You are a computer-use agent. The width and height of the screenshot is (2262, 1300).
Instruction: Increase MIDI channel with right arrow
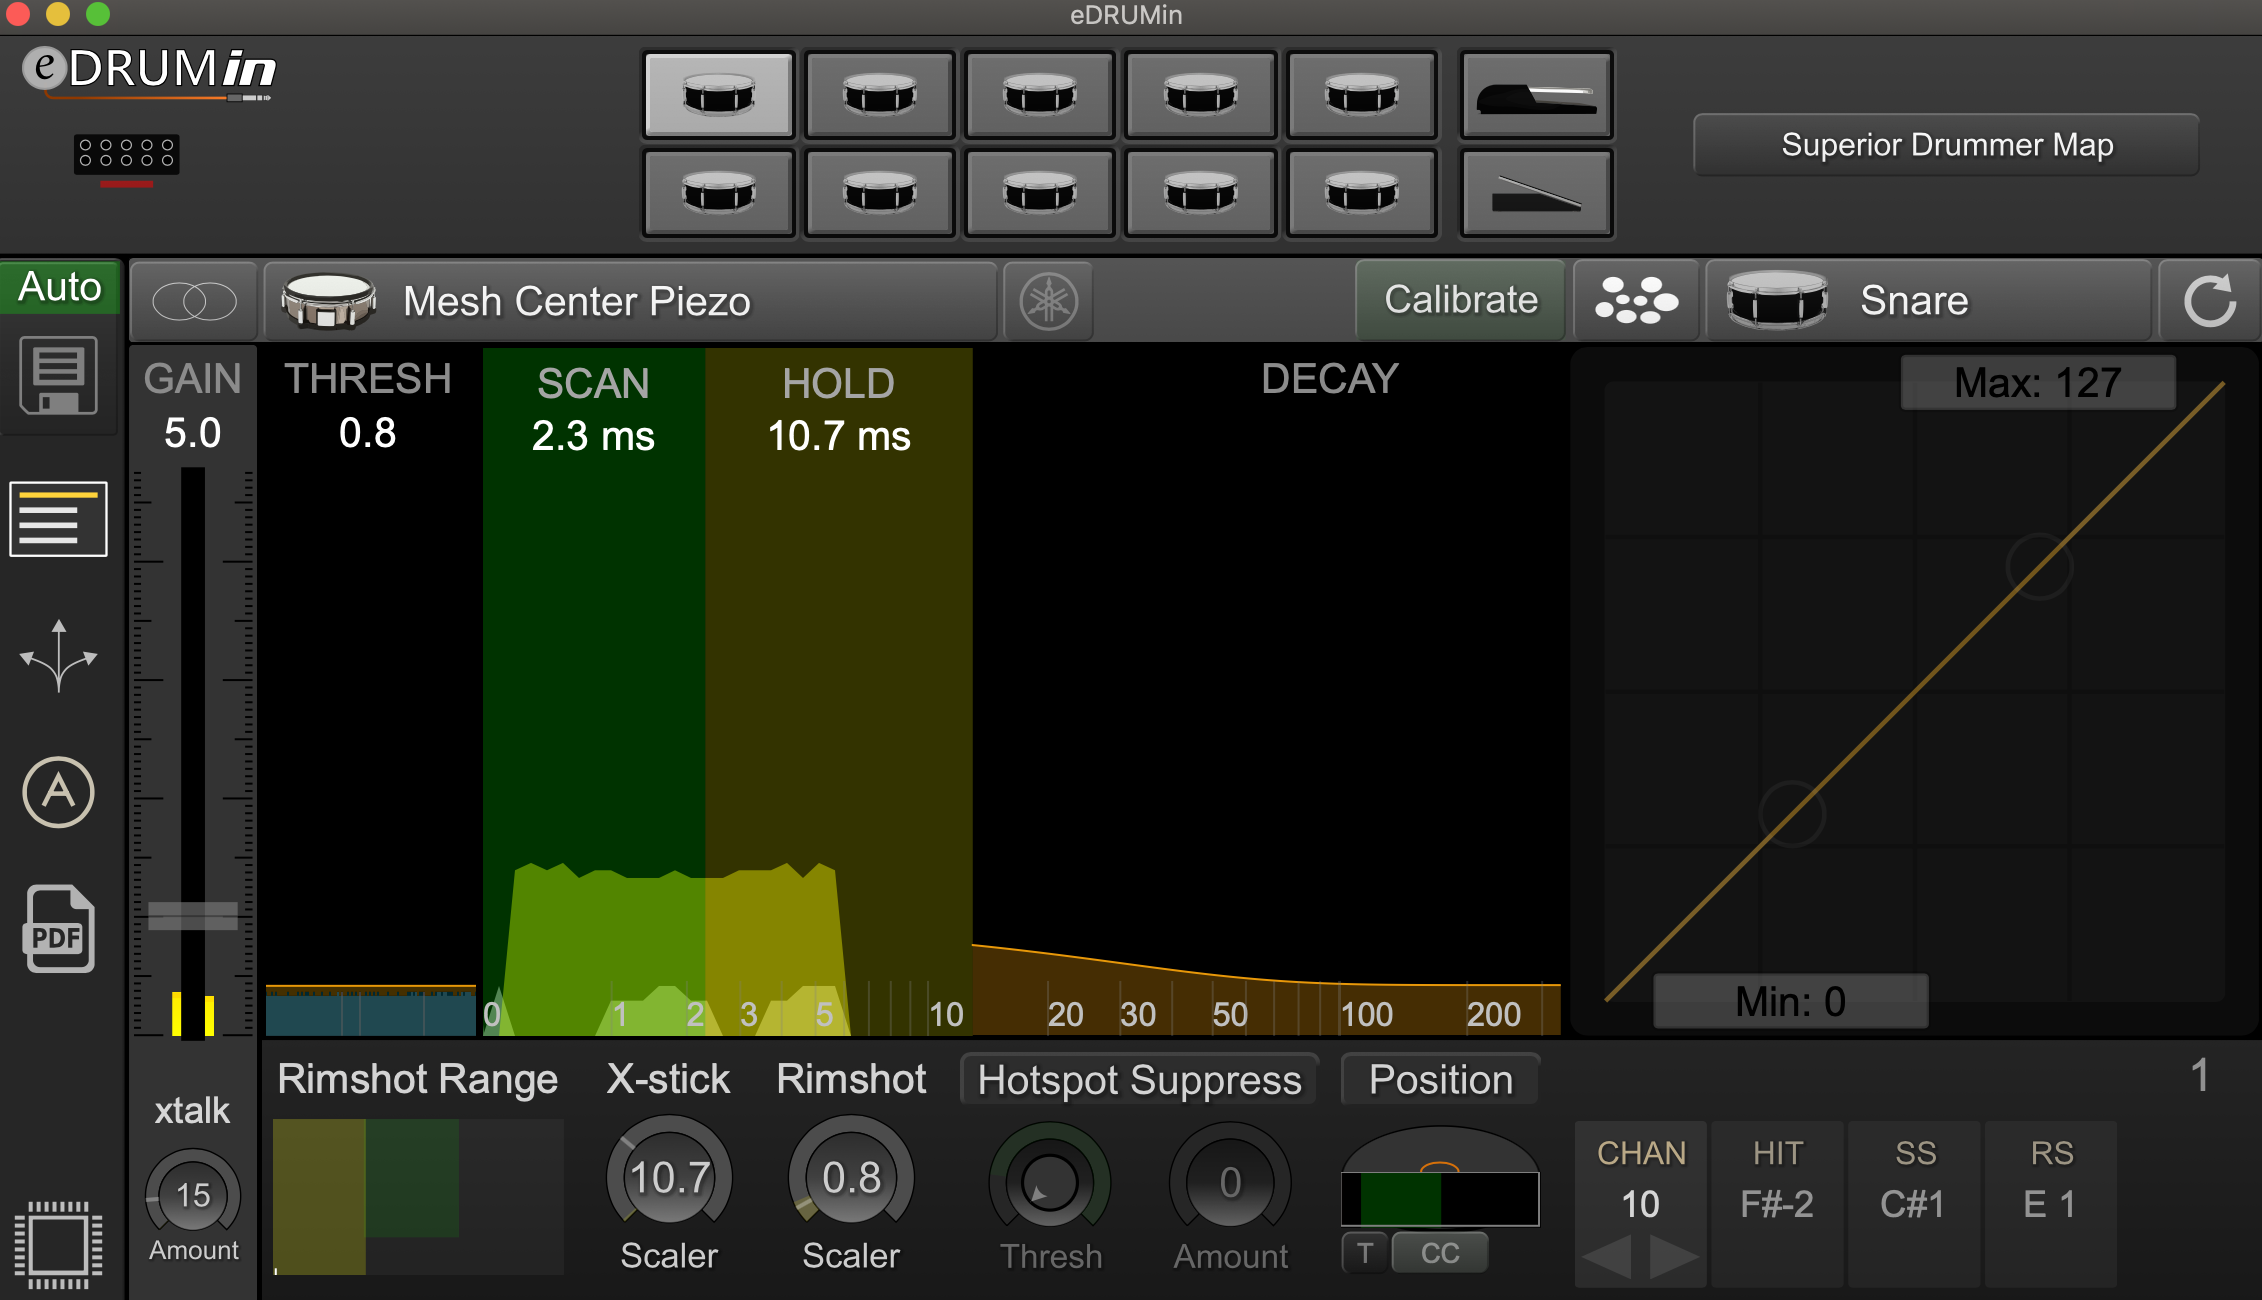[x=1673, y=1257]
